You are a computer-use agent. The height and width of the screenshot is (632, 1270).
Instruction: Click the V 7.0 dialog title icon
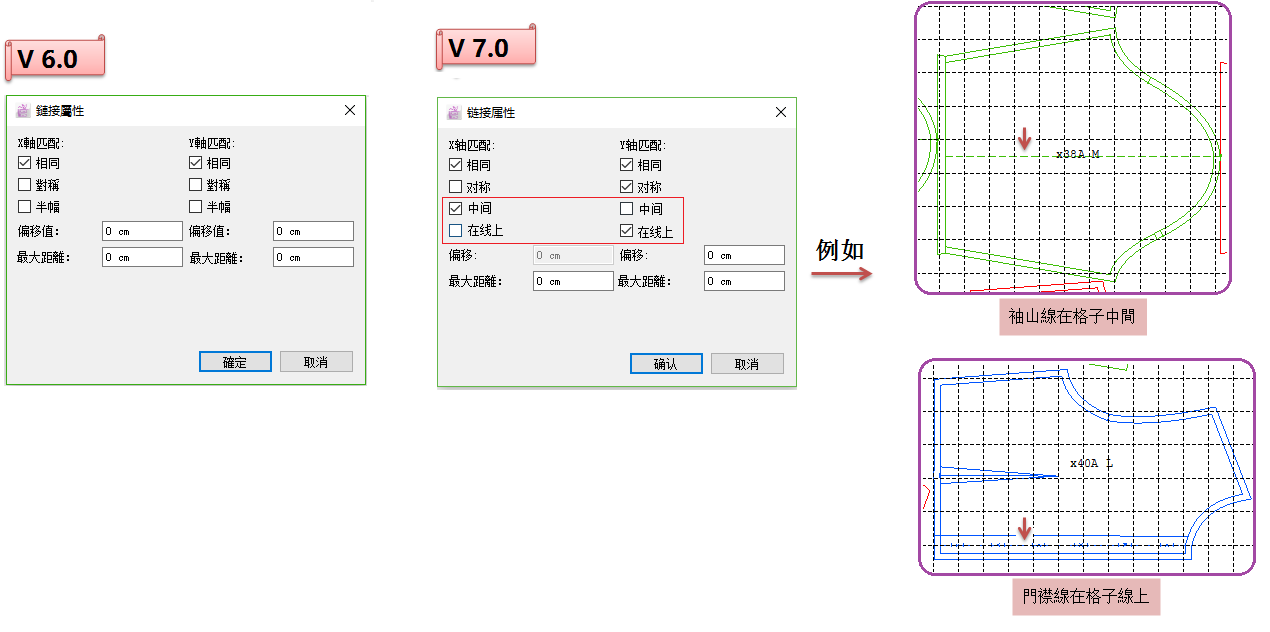pyautogui.click(x=454, y=113)
